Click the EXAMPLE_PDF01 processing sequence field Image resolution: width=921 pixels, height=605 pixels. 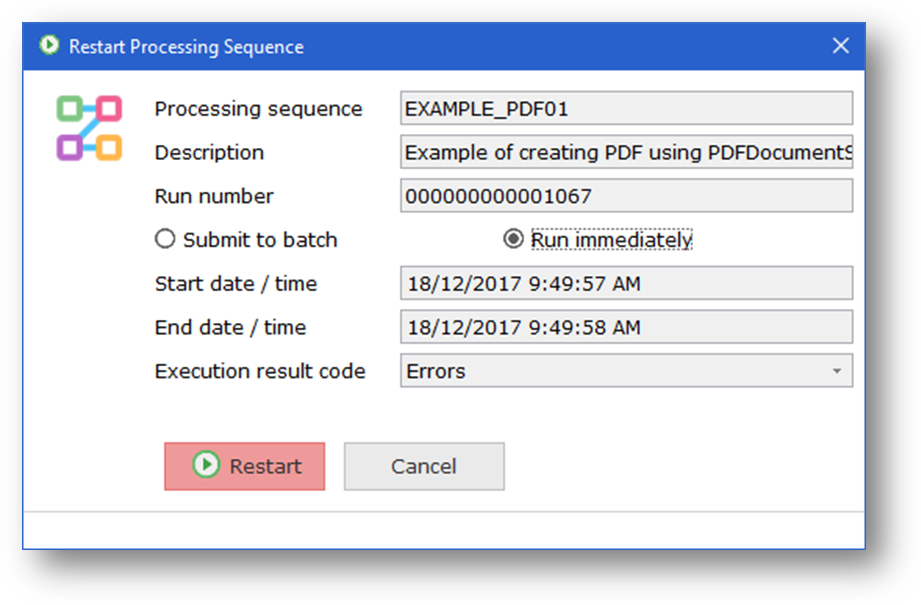point(626,109)
